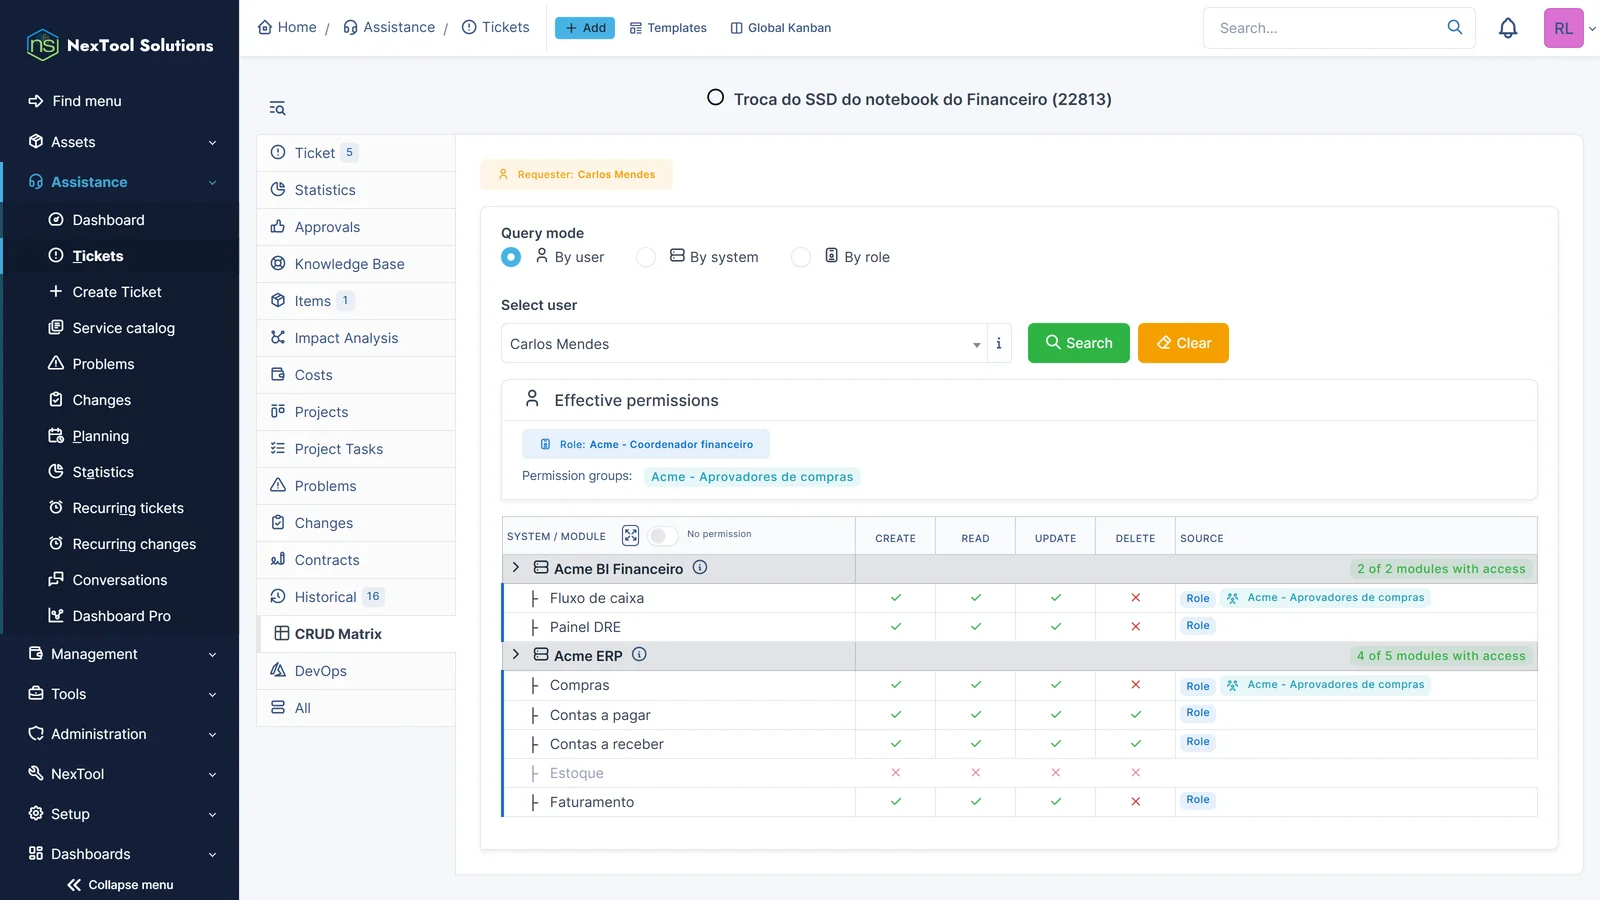Click the NexTool Solutions logo
The height and width of the screenshot is (900, 1600).
(x=120, y=45)
